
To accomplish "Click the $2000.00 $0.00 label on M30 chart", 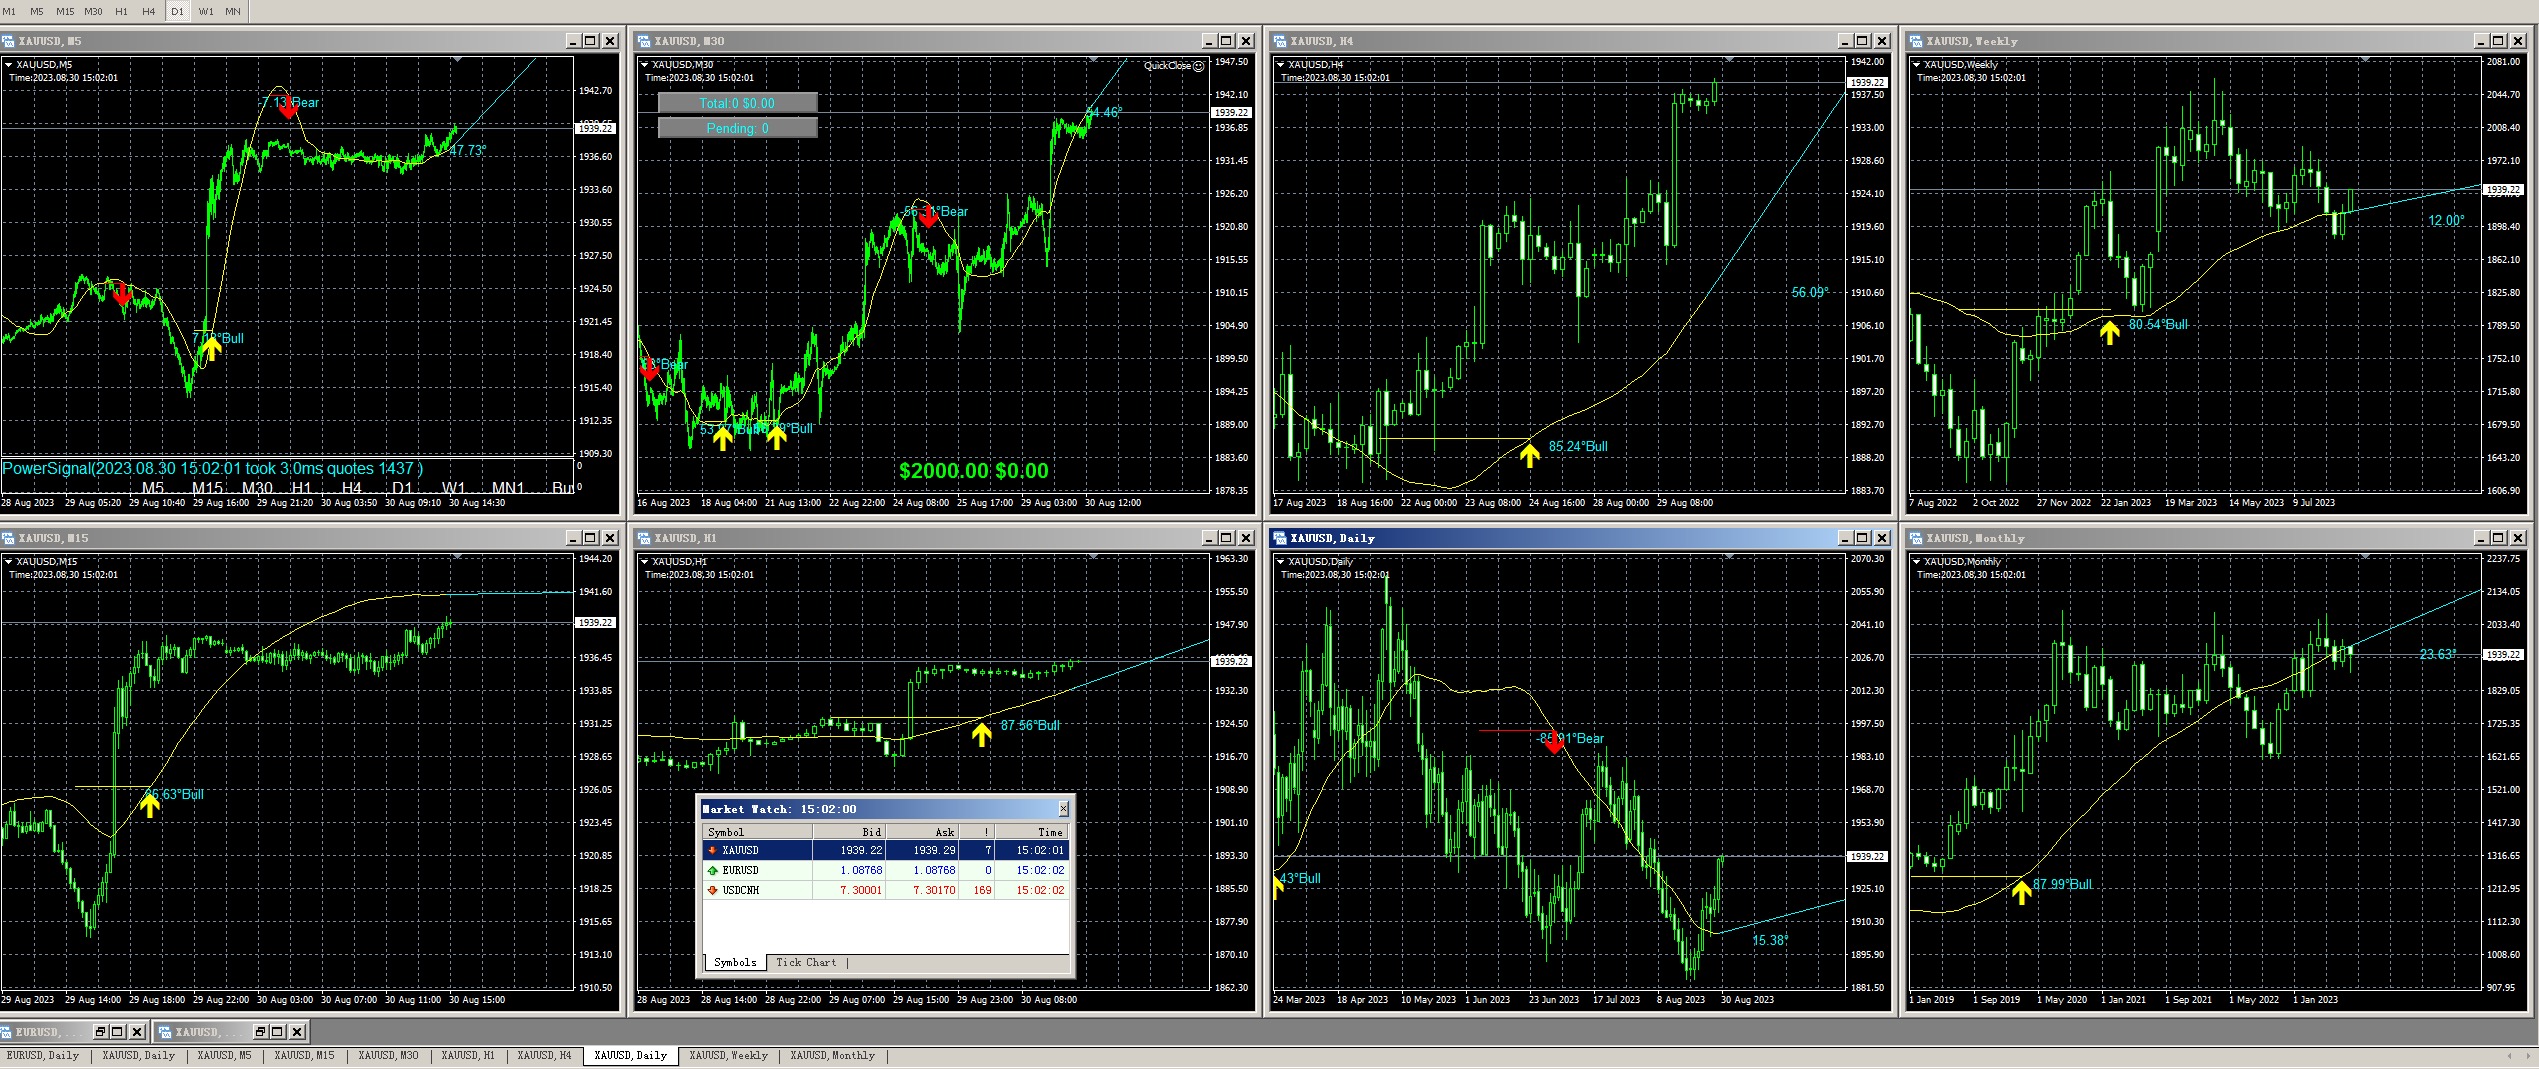I will coord(974,471).
